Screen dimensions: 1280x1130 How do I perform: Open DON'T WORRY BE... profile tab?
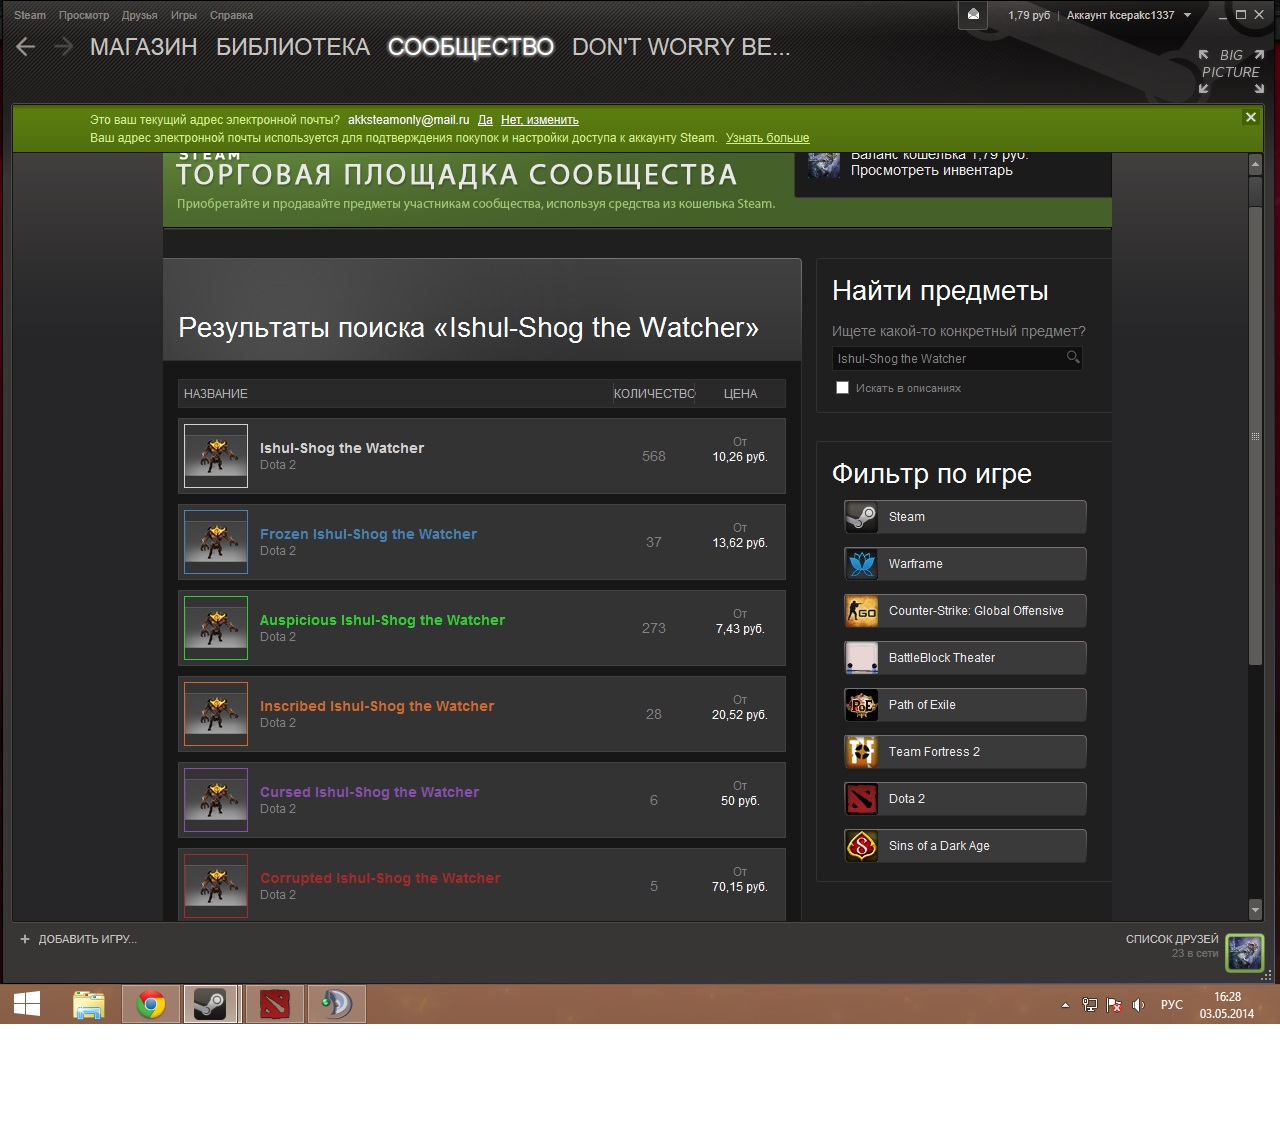click(681, 47)
